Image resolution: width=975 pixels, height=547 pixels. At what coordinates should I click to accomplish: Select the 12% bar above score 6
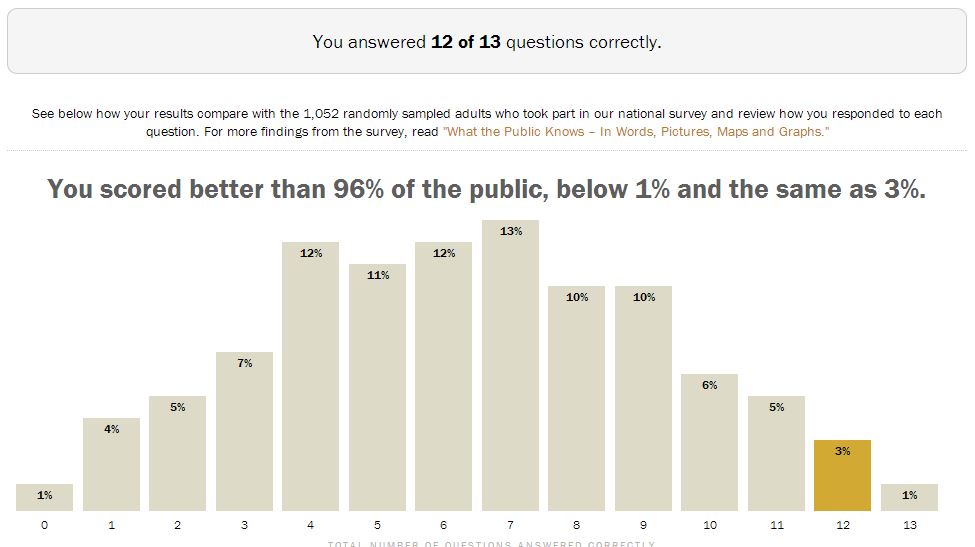click(x=444, y=377)
